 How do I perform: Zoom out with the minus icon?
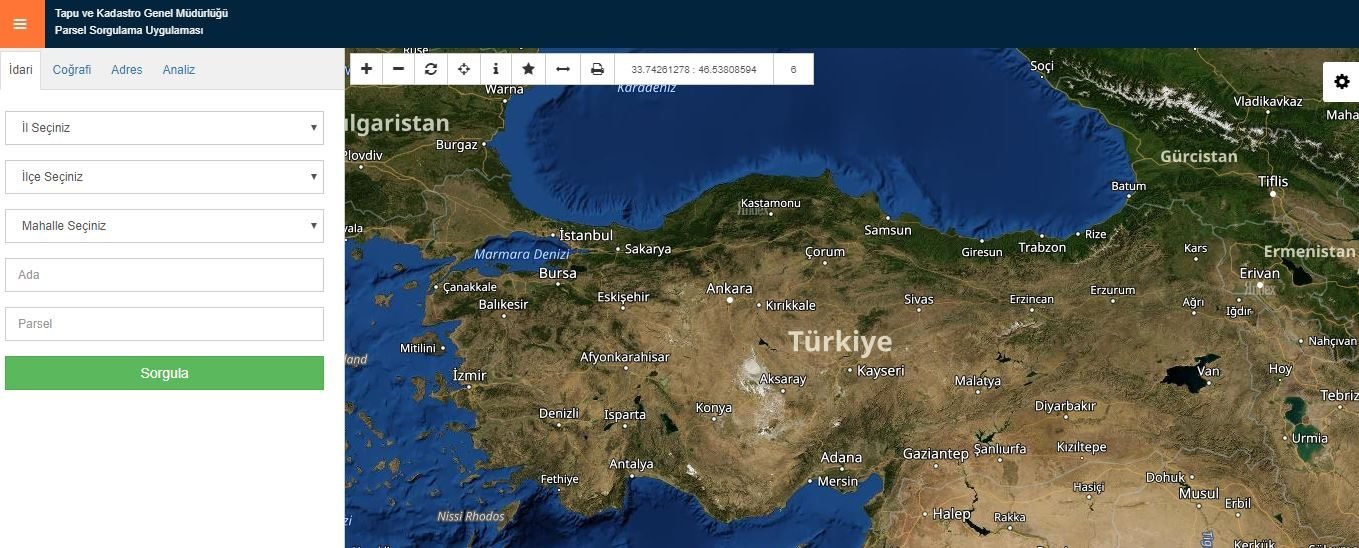pyautogui.click(x=399, y=69)
